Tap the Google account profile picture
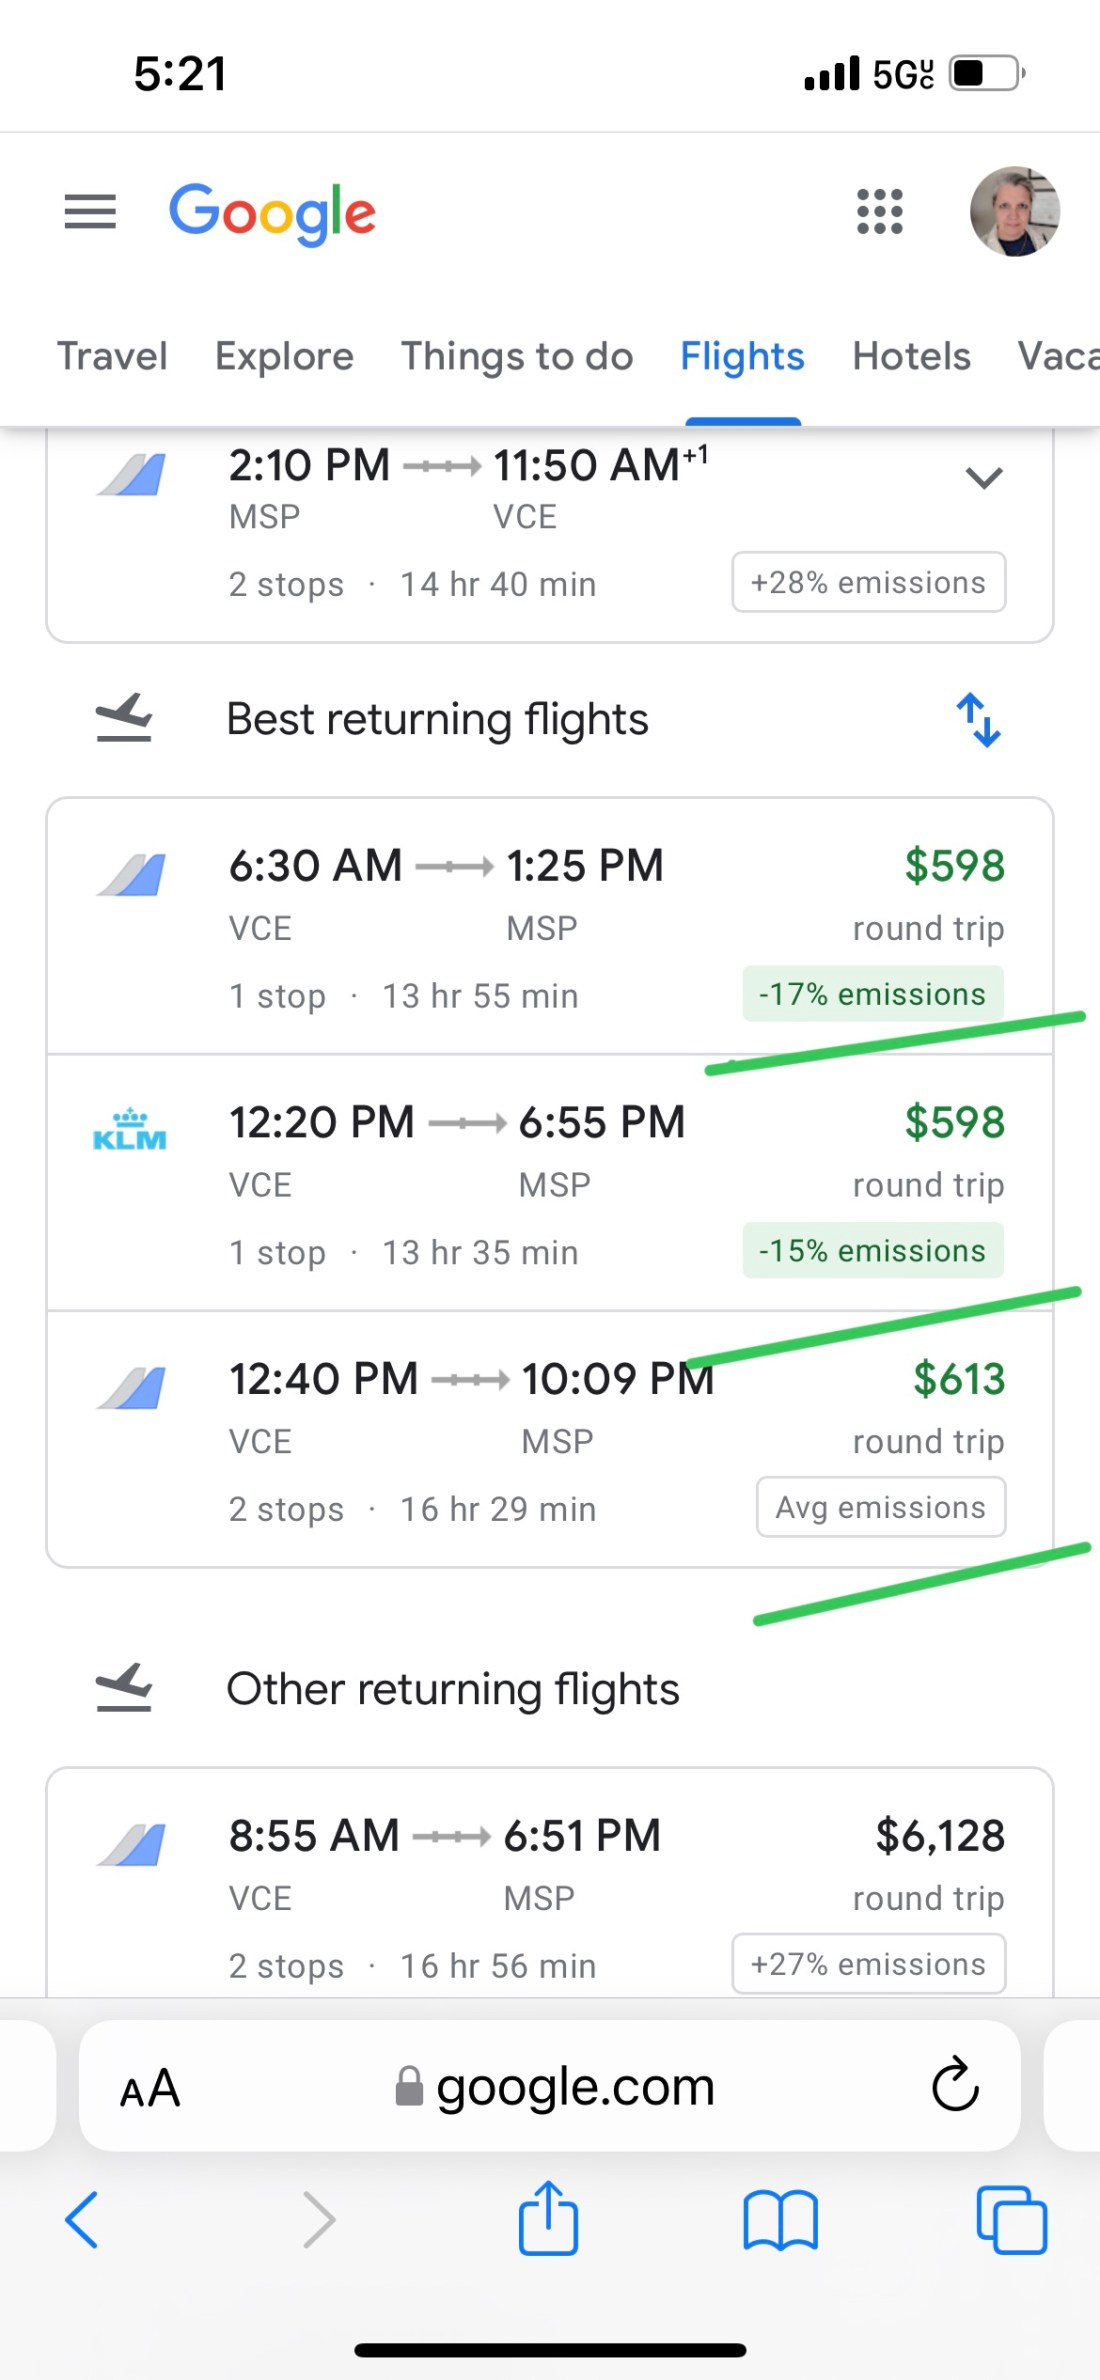1100x2380 pixels. pyautogui.click(x=1014, y=212)
